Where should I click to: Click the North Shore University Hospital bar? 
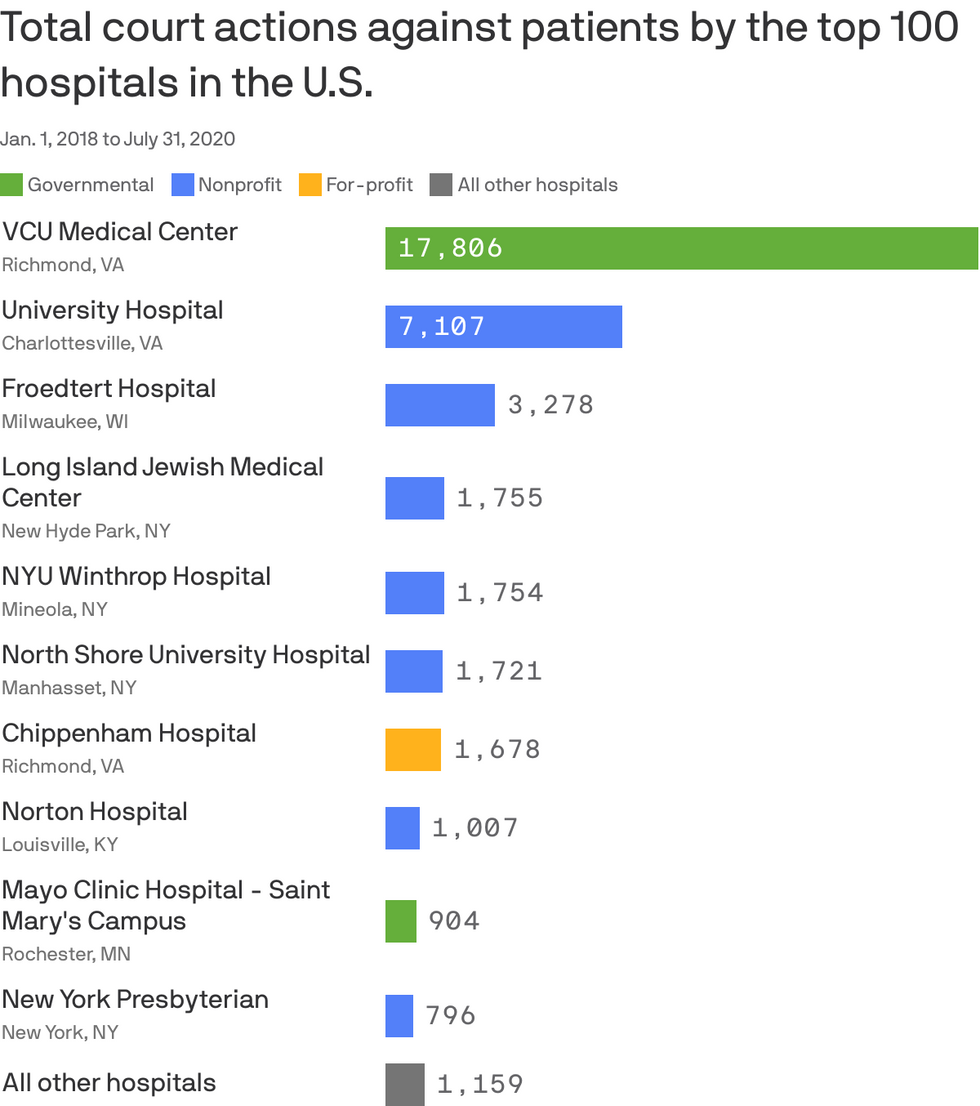[414, 671]
